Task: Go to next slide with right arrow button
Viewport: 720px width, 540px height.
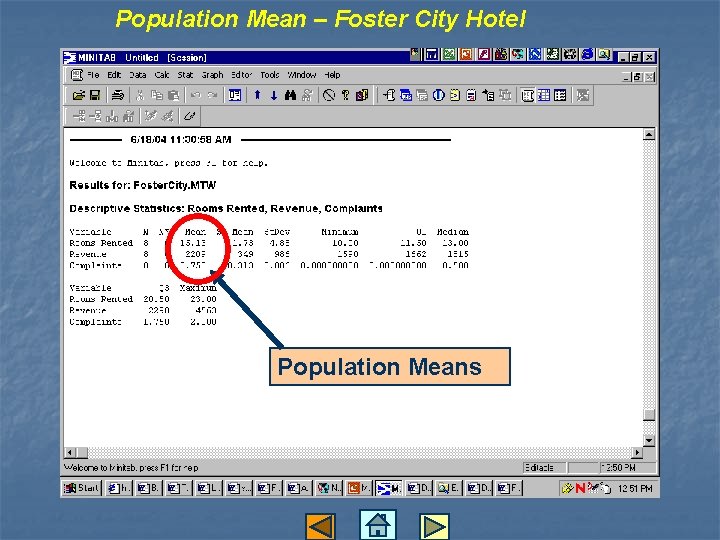Action: click(434, 526)
